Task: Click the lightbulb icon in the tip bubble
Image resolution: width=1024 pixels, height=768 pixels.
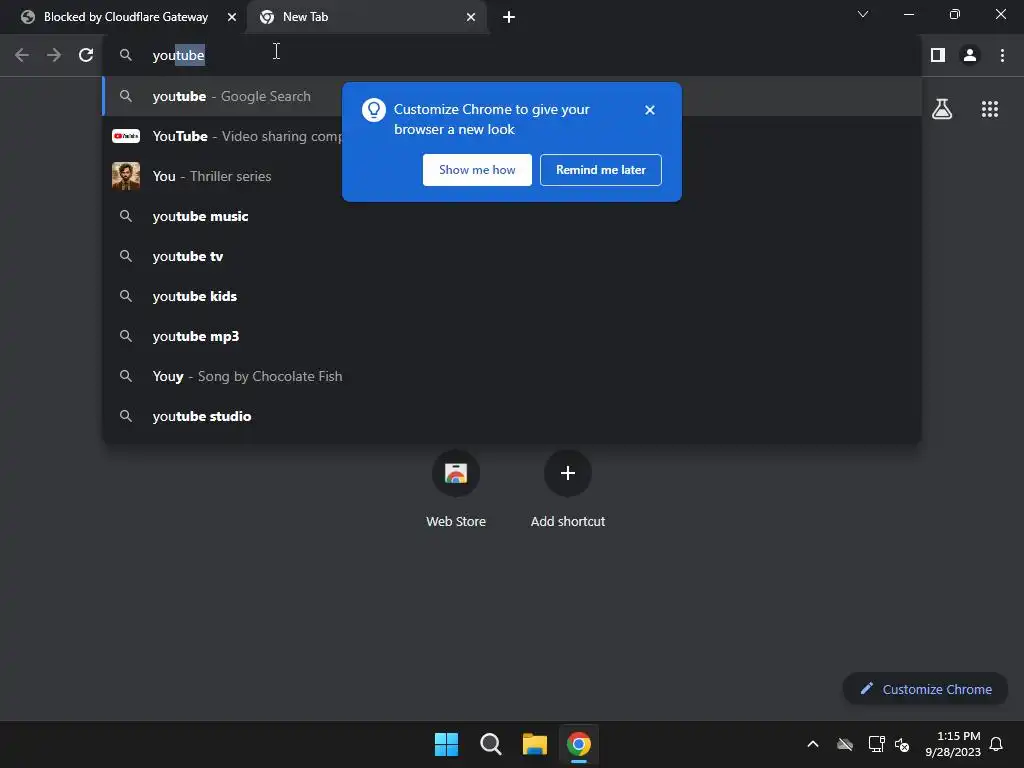Action: (x=374, y=110)
